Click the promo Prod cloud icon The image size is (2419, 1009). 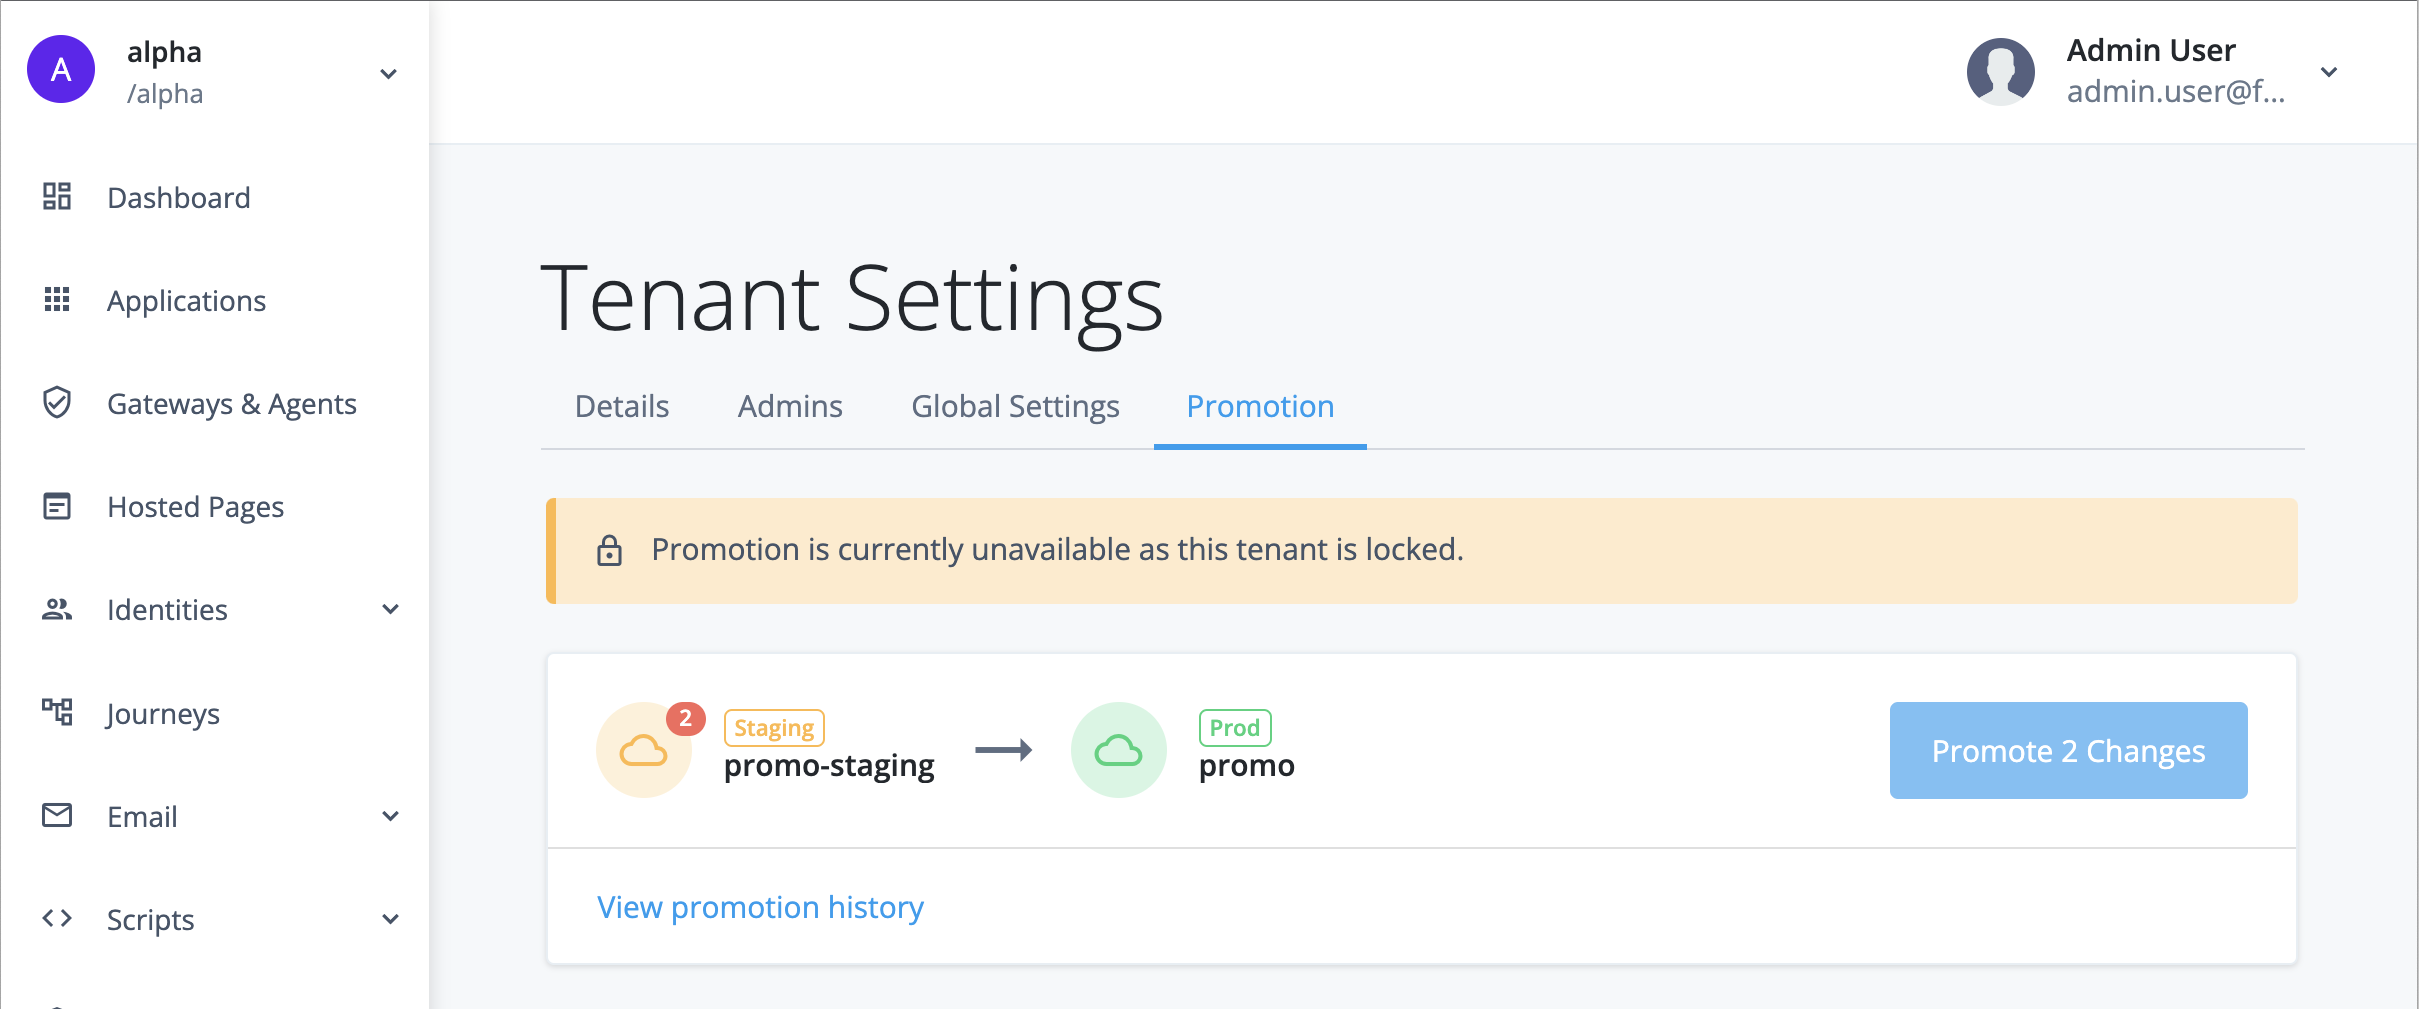1118,750
